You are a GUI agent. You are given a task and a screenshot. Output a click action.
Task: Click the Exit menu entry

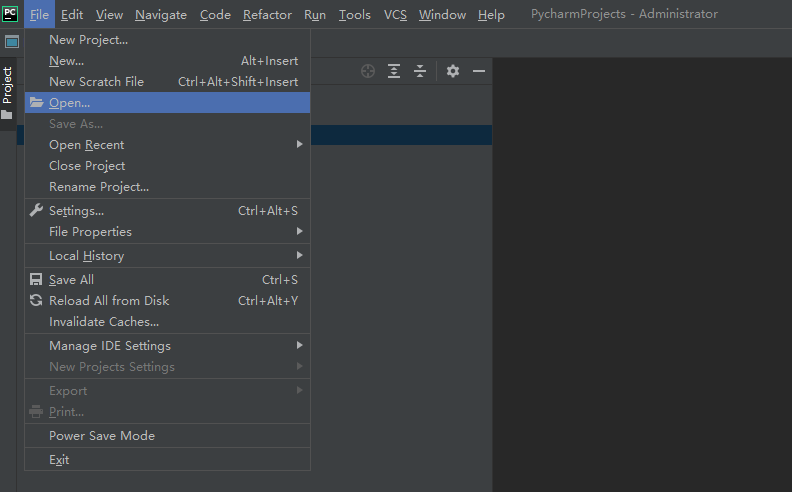(167, 460)
